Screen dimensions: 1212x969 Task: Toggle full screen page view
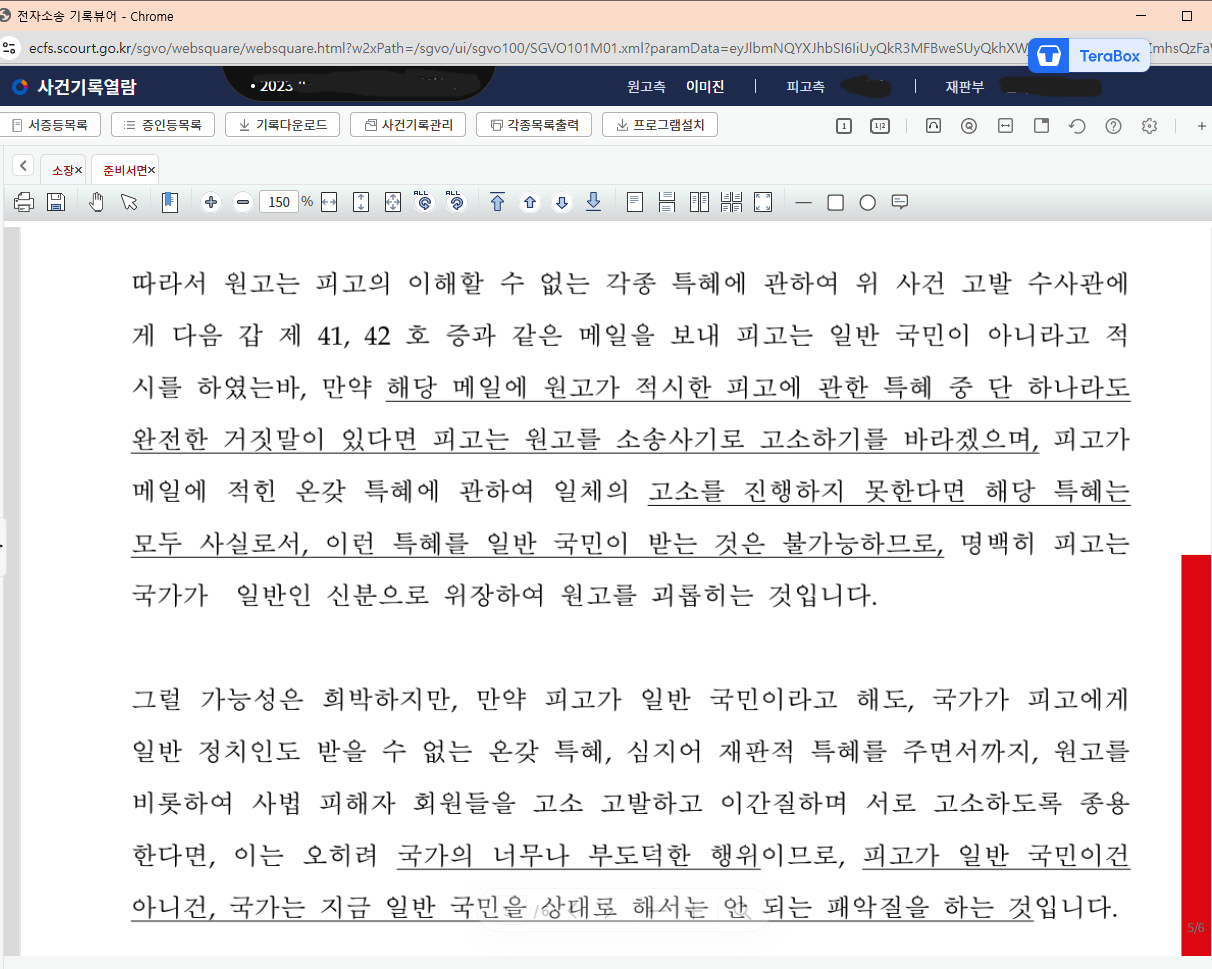tap(763, 201)
